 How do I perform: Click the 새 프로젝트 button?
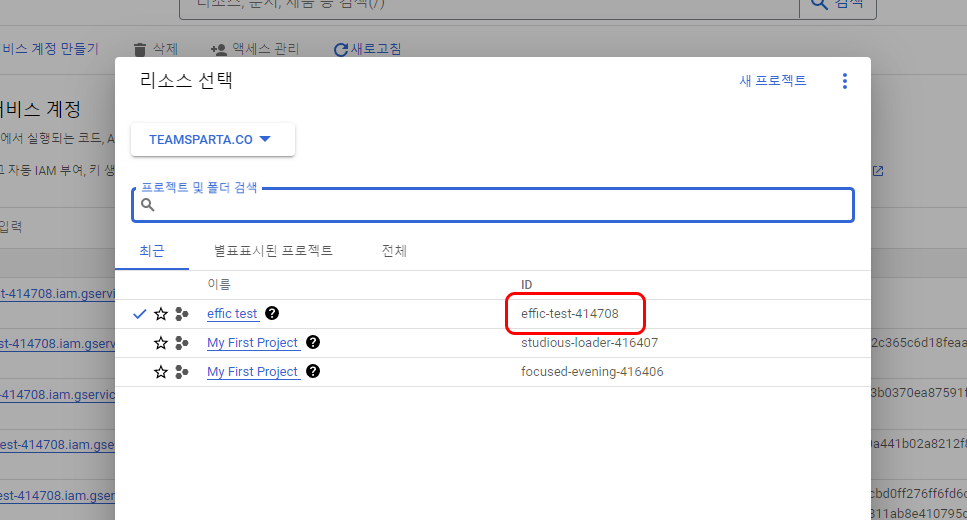click(x=773, y=81)
